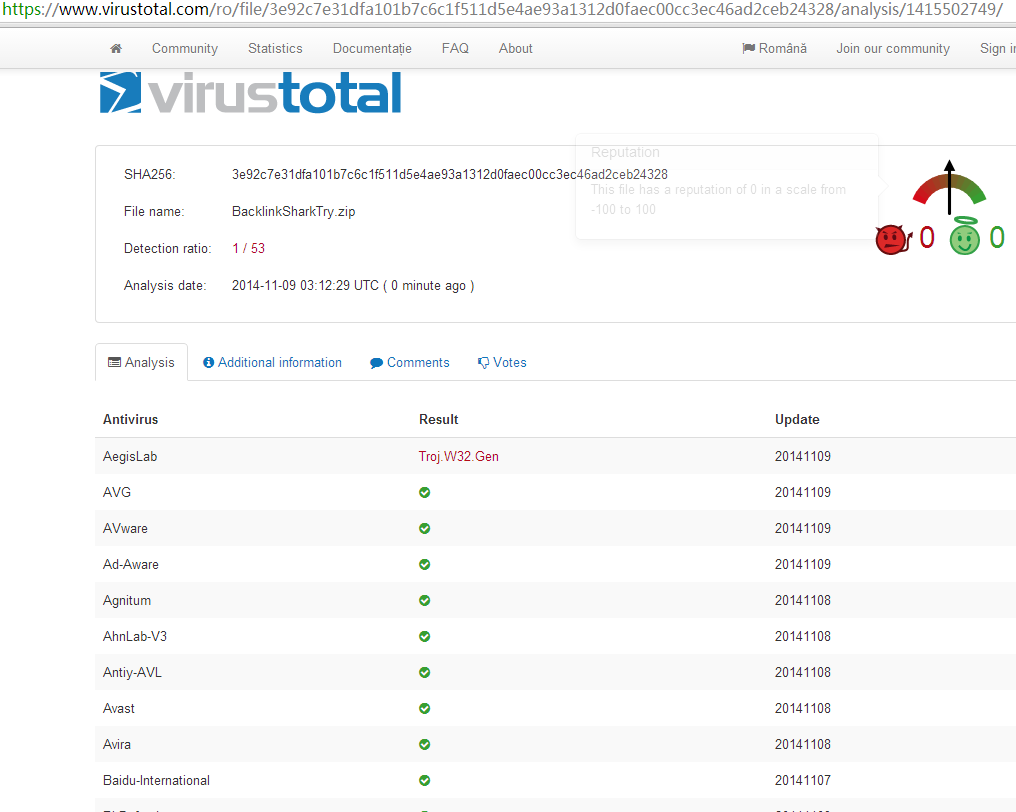Click the green check for AVware
Screen dimensions: 1016x812
point(424,528)
